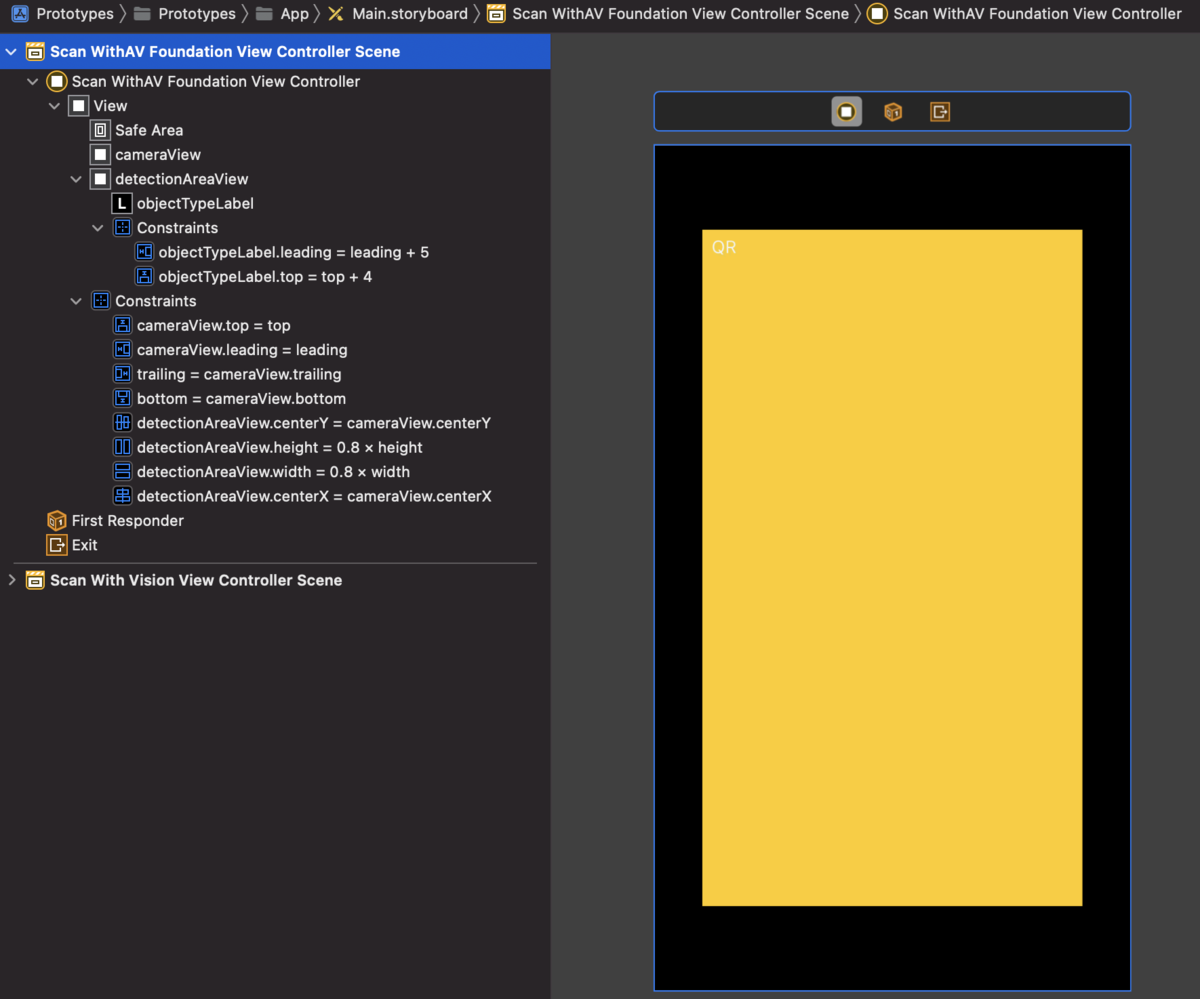The image size is (1200, 999).
Task: Click the objectTypeLabel.top constraint icon
Action: pos(144,277)
